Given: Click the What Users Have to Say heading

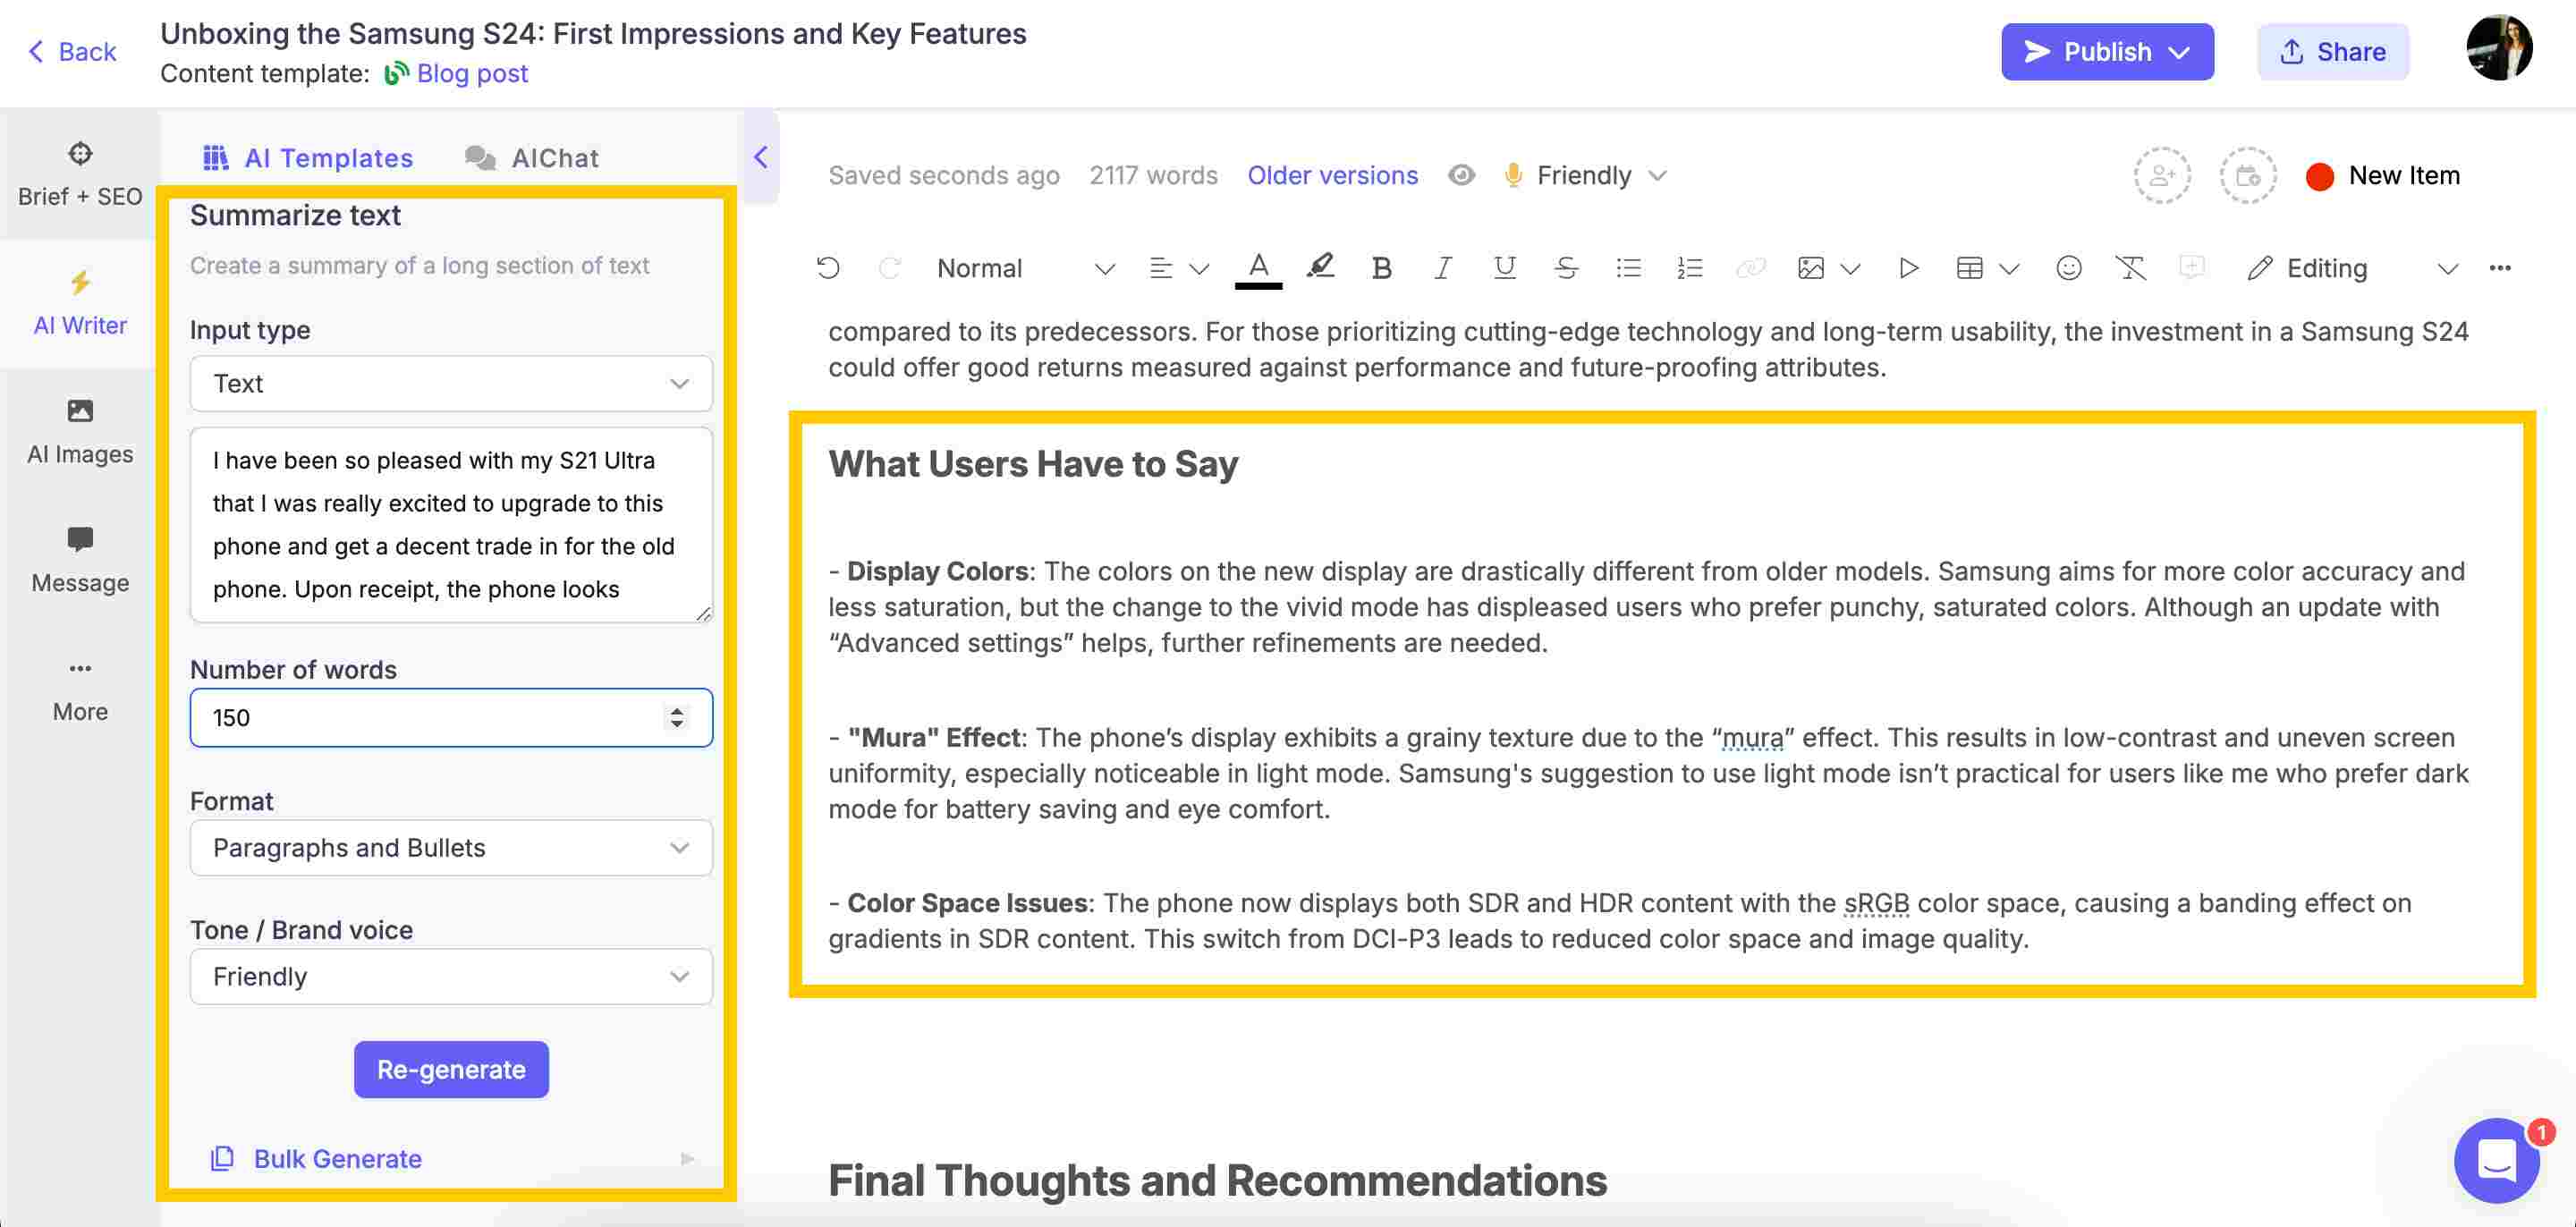Looking at the screenshot, I should pyautogui.click(x=1033, y=464).
